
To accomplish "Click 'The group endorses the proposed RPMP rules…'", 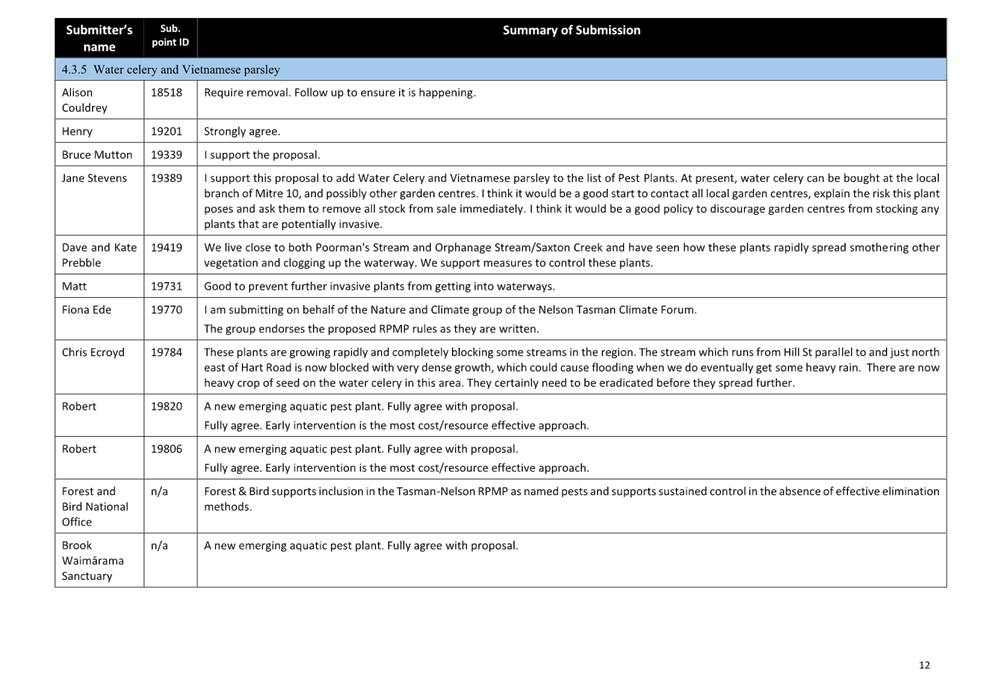I will (371, 329).
